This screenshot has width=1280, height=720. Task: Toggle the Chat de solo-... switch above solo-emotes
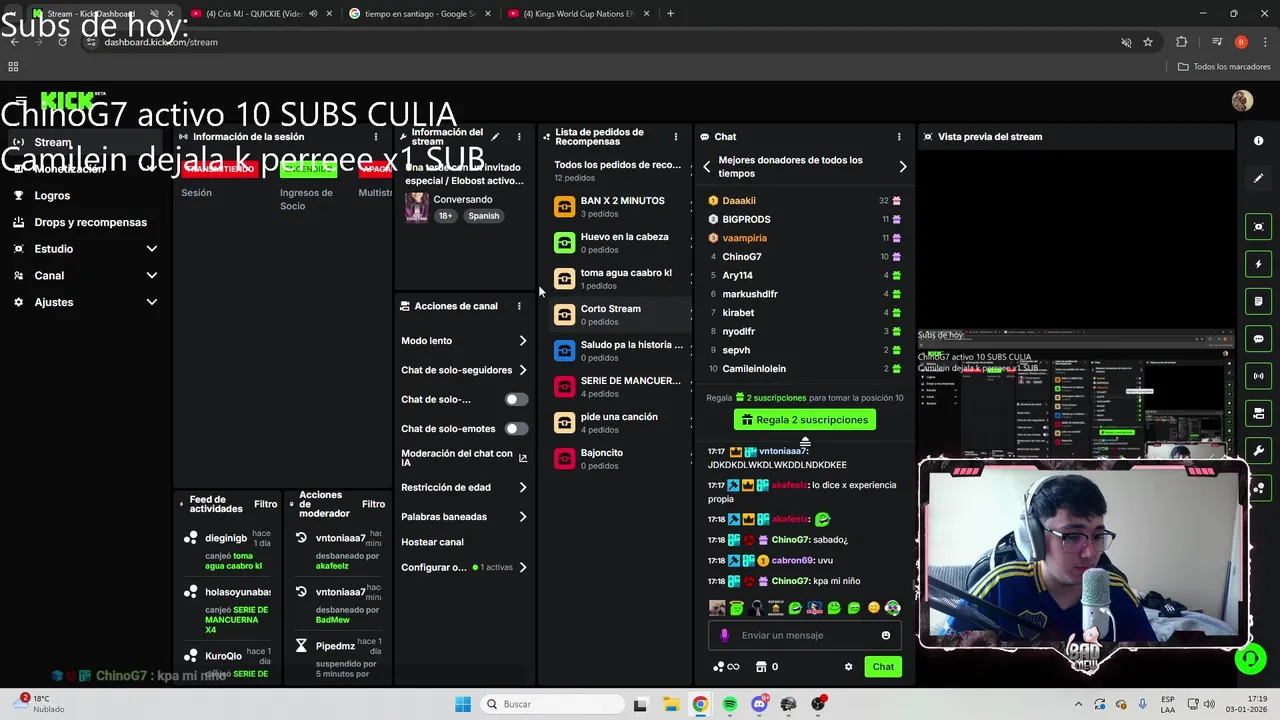coord(516,399)
